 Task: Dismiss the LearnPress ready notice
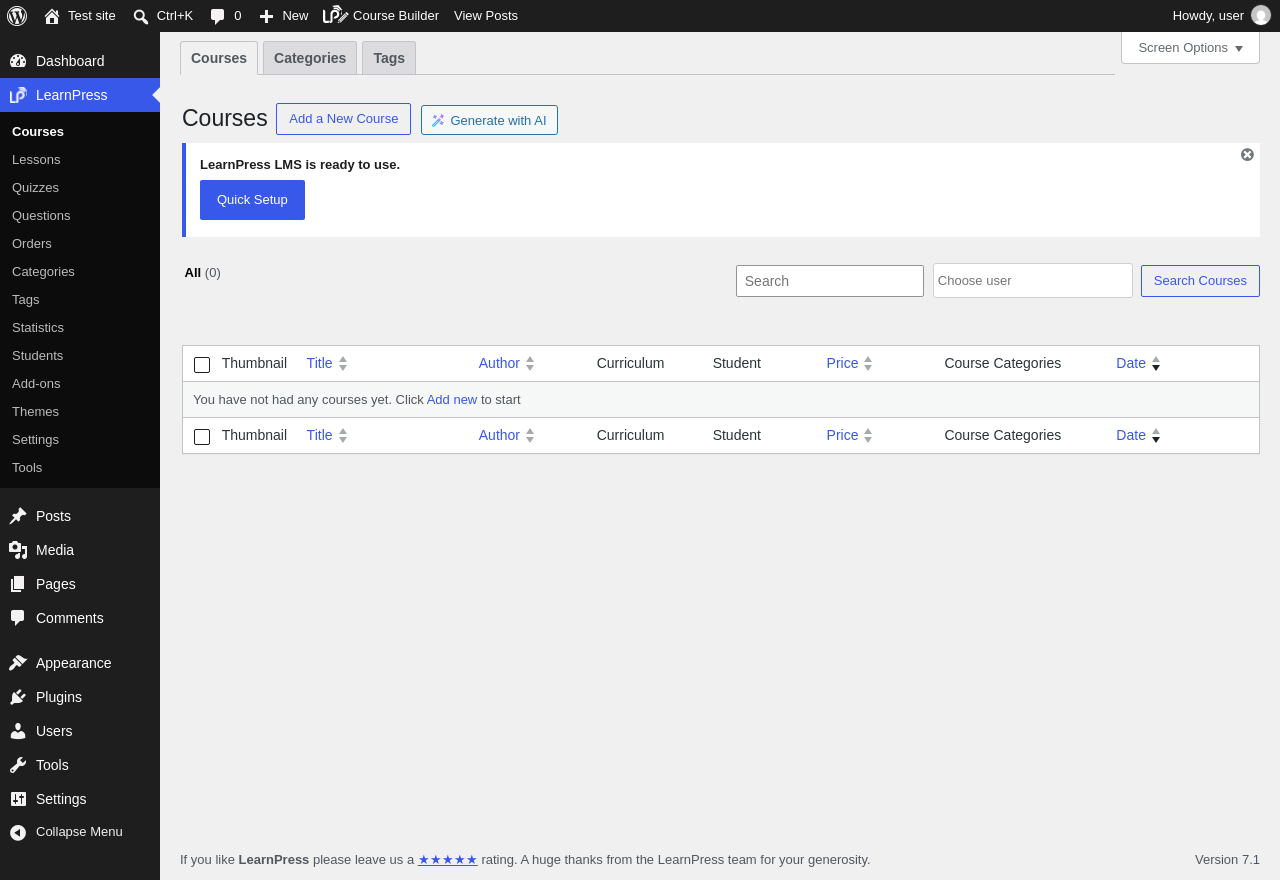(1247, 154)
